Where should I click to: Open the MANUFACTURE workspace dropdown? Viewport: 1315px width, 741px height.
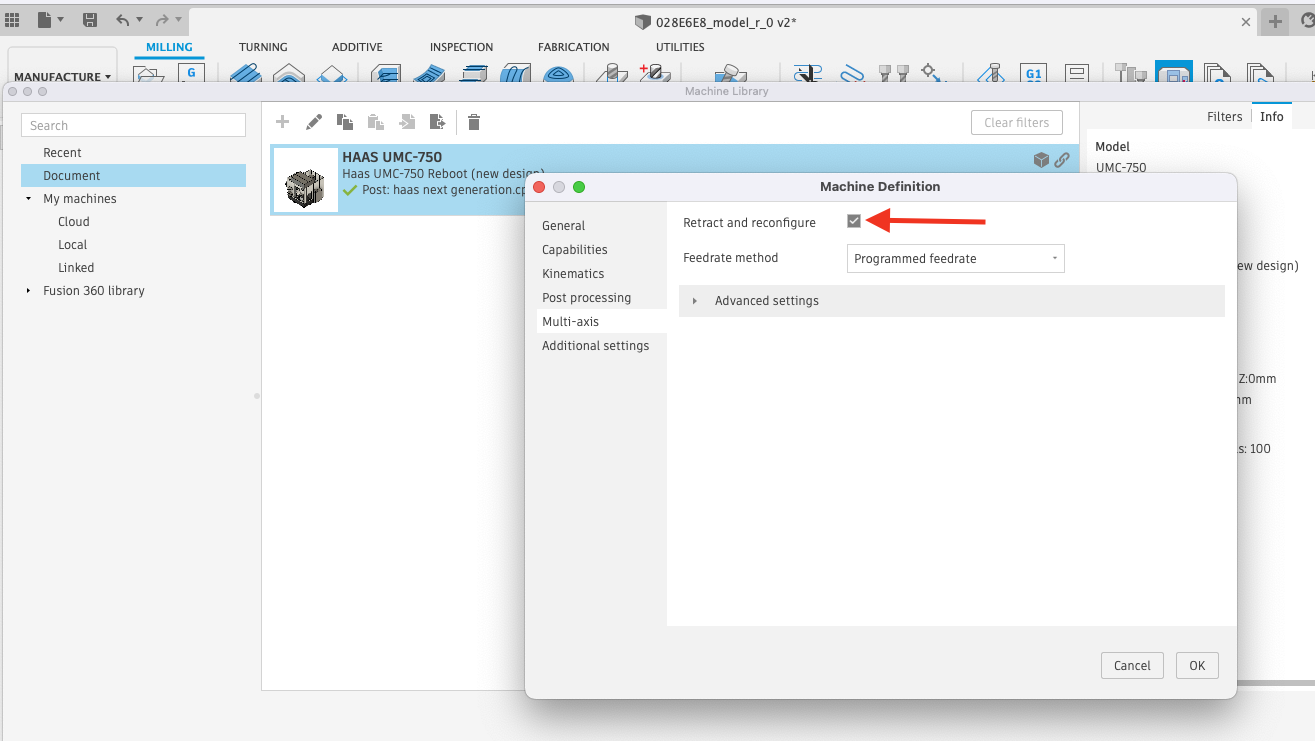[63, 77]
